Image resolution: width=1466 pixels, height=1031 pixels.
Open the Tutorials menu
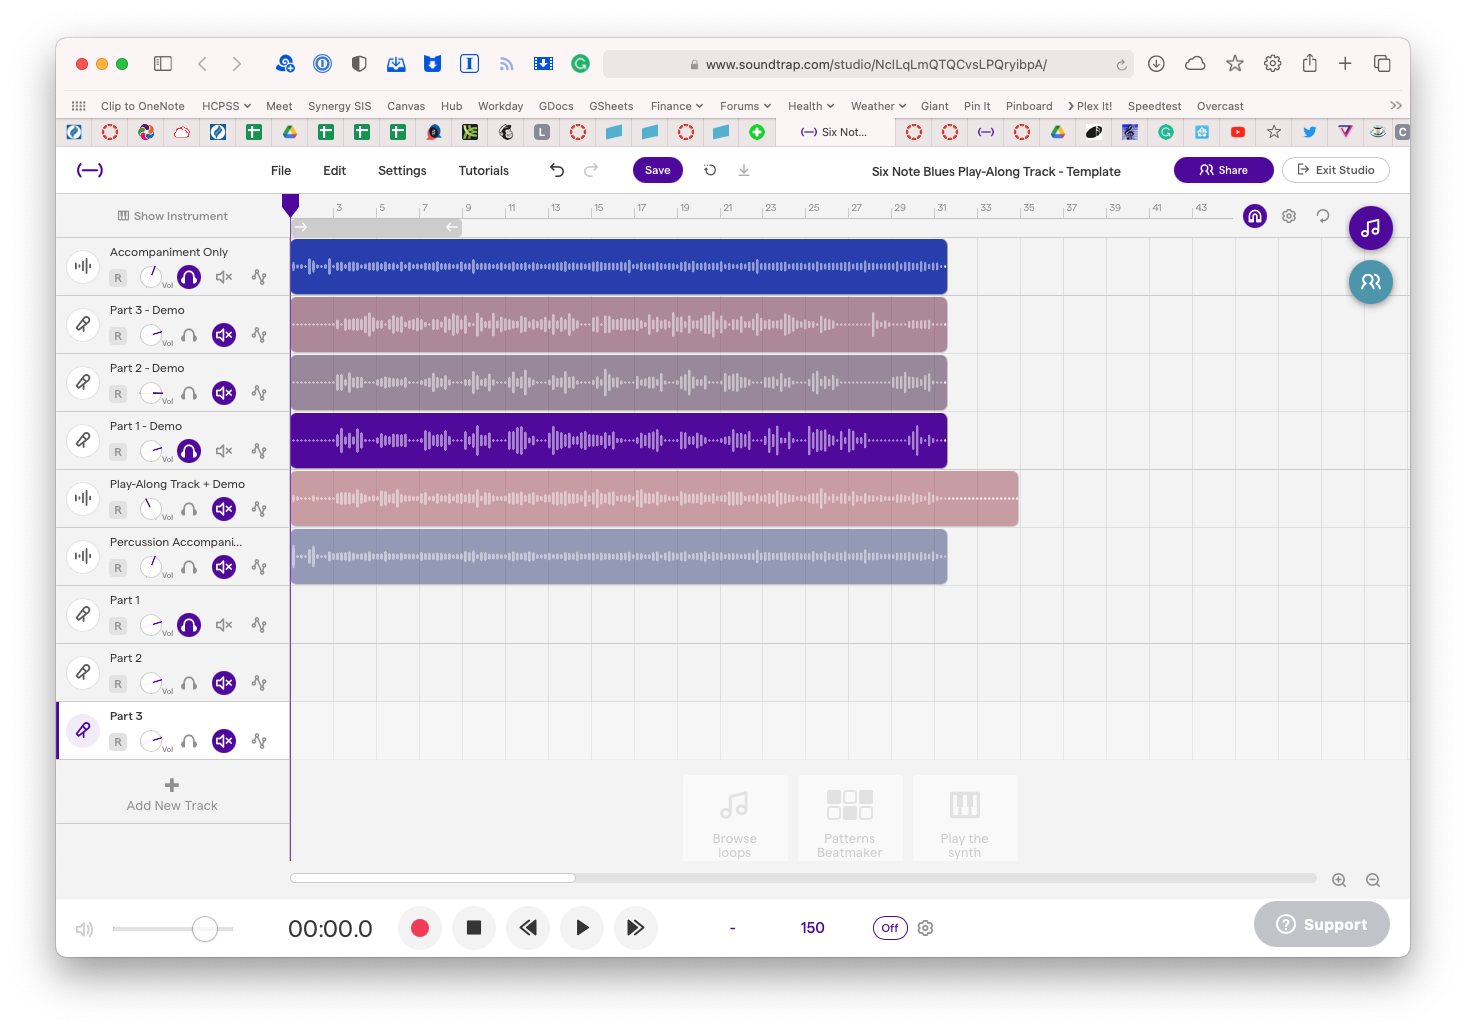[x=483, y=171]
